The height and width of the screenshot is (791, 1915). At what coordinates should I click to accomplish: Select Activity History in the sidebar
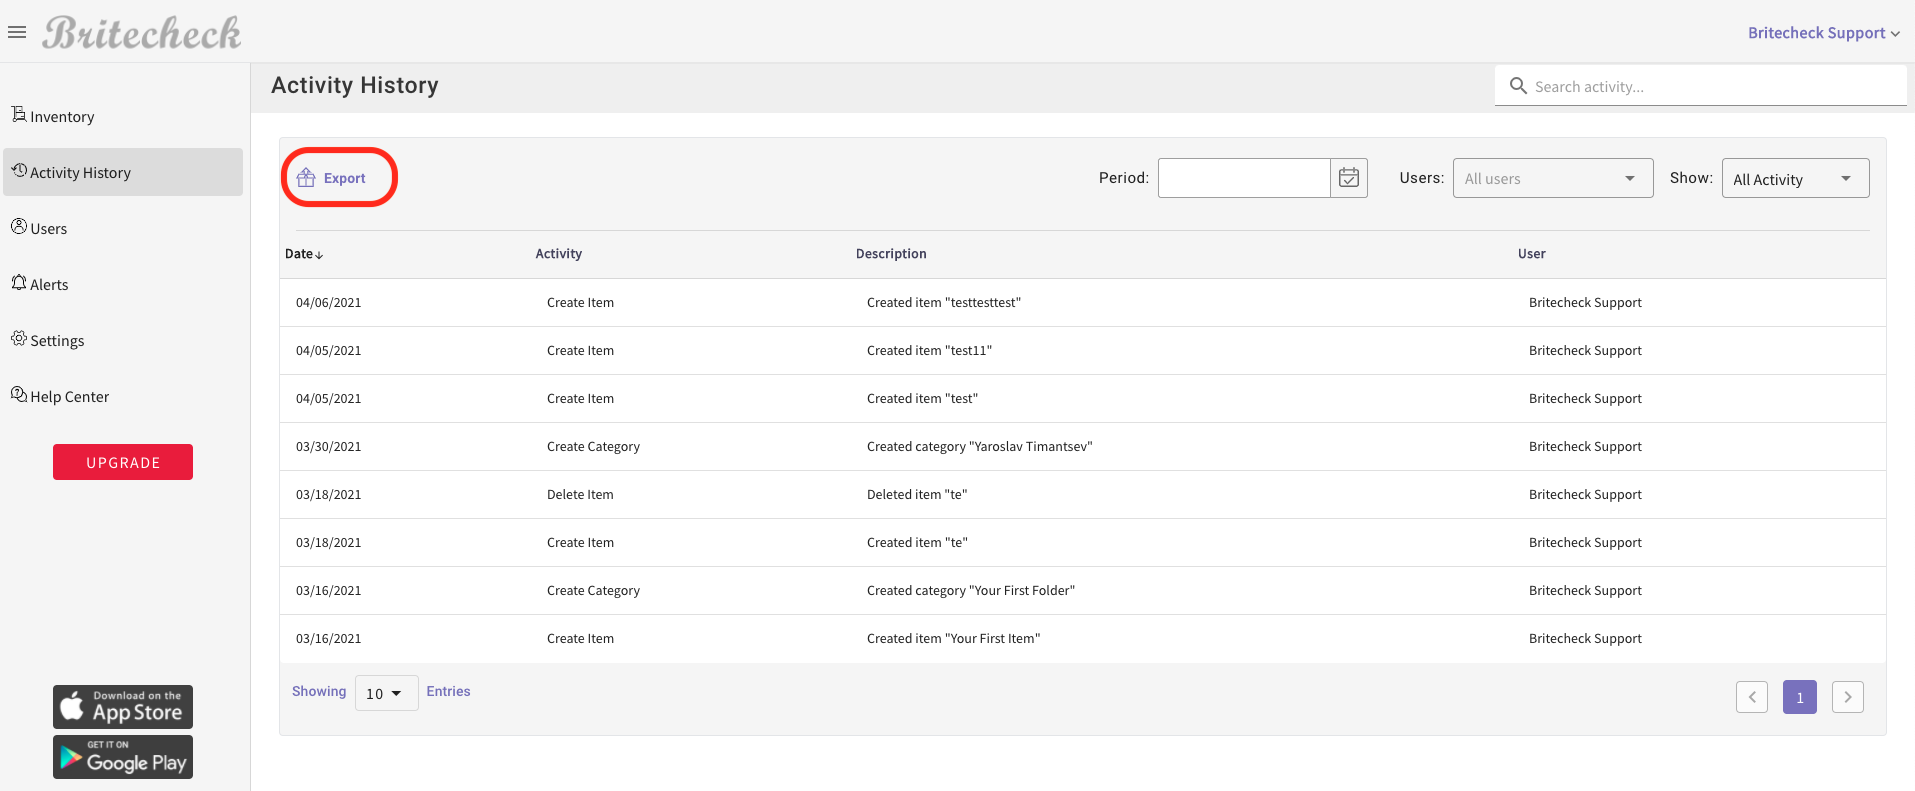tap(123, 172)
